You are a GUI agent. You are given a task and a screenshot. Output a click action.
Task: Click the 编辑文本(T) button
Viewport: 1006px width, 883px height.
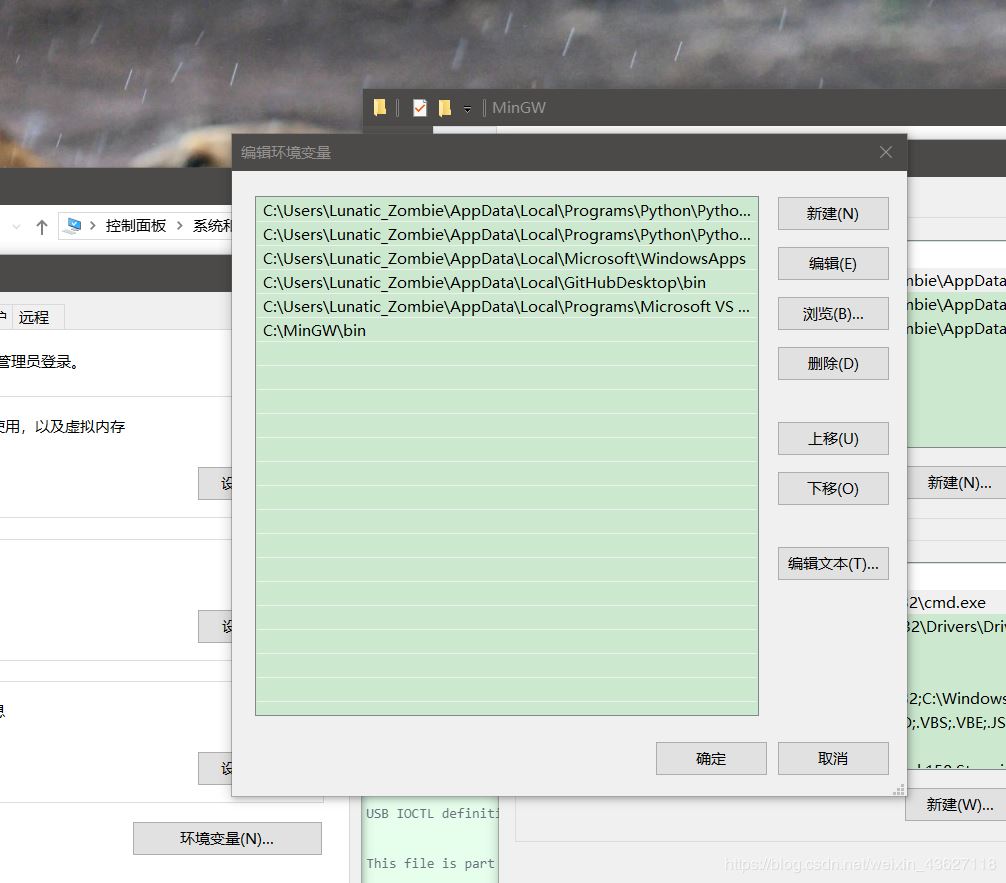click(833, 563)
